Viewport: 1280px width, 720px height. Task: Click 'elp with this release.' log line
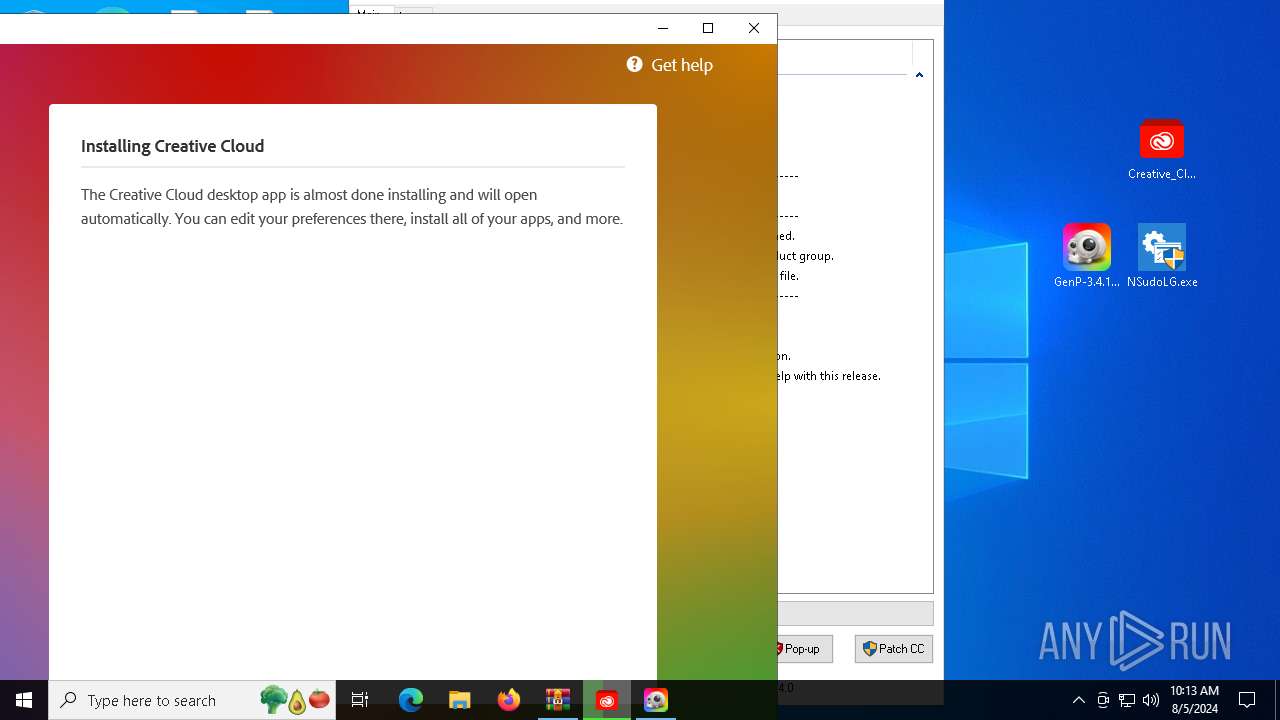pyautogui.click(x=830, y=376)
